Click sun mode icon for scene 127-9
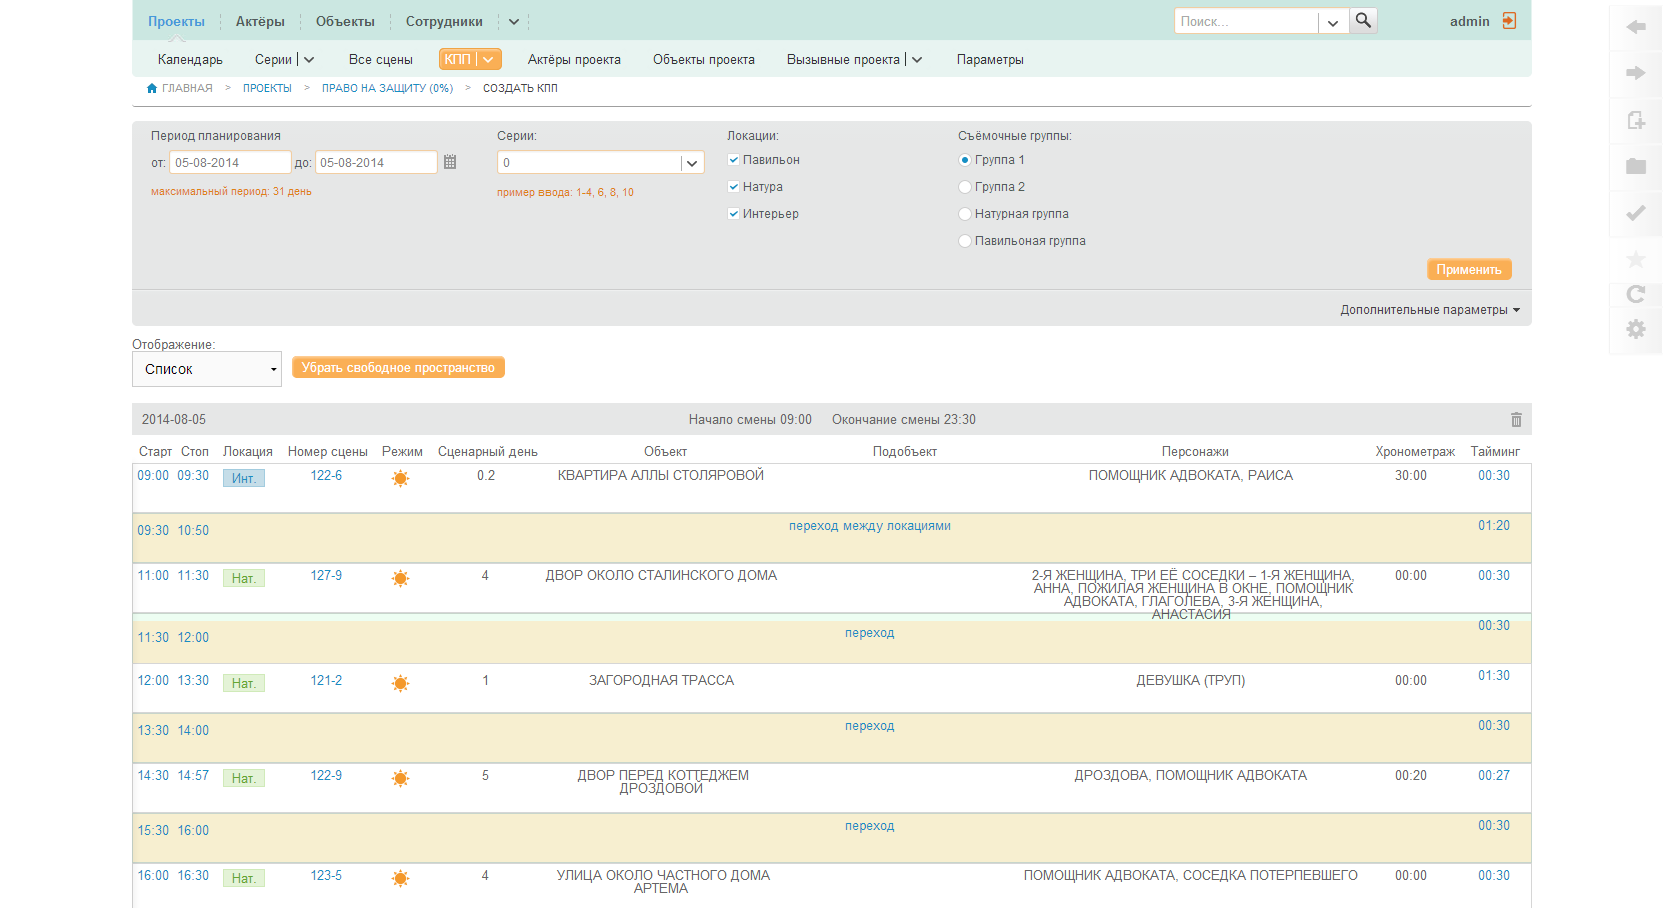Screen dimensions: 1663x908 tap(400, 579)
